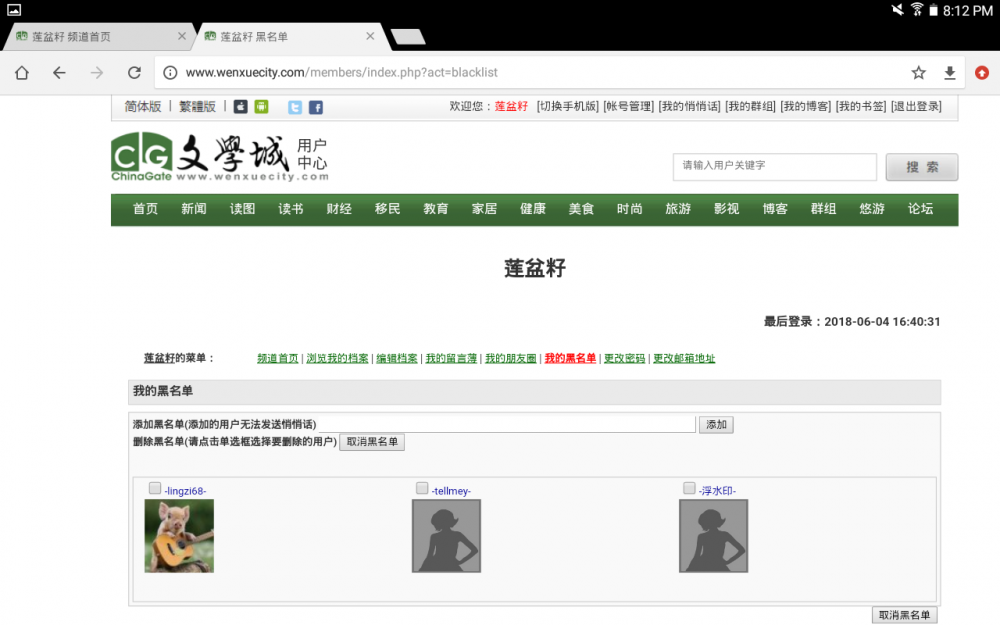The image size is (1000, 625).
Task: Click the download icon in the browser toolbar
Action: coord(950,73)
